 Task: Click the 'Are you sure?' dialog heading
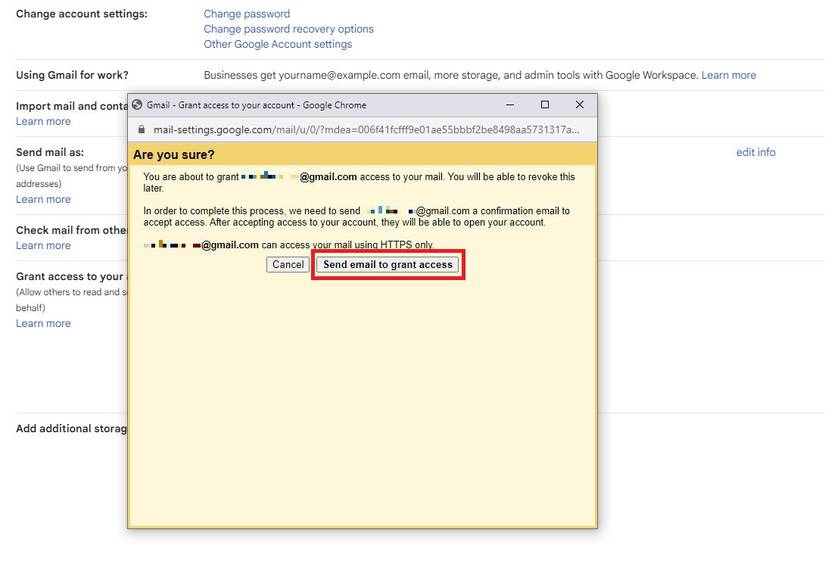click(174, 155)
